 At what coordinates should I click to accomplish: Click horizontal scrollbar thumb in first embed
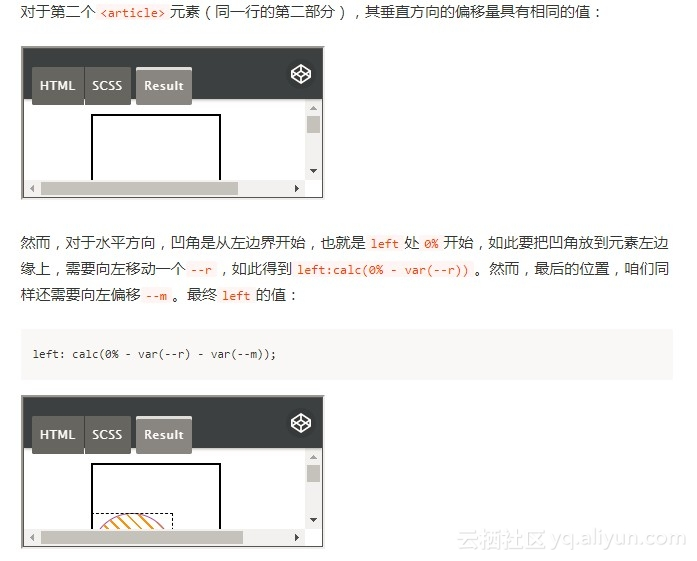pos(139,188)
